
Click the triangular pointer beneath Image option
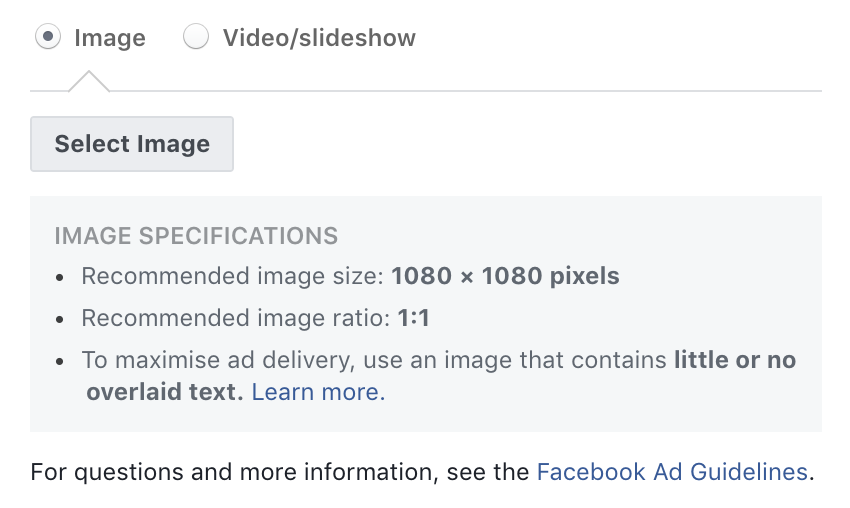(x=89, y=81)
